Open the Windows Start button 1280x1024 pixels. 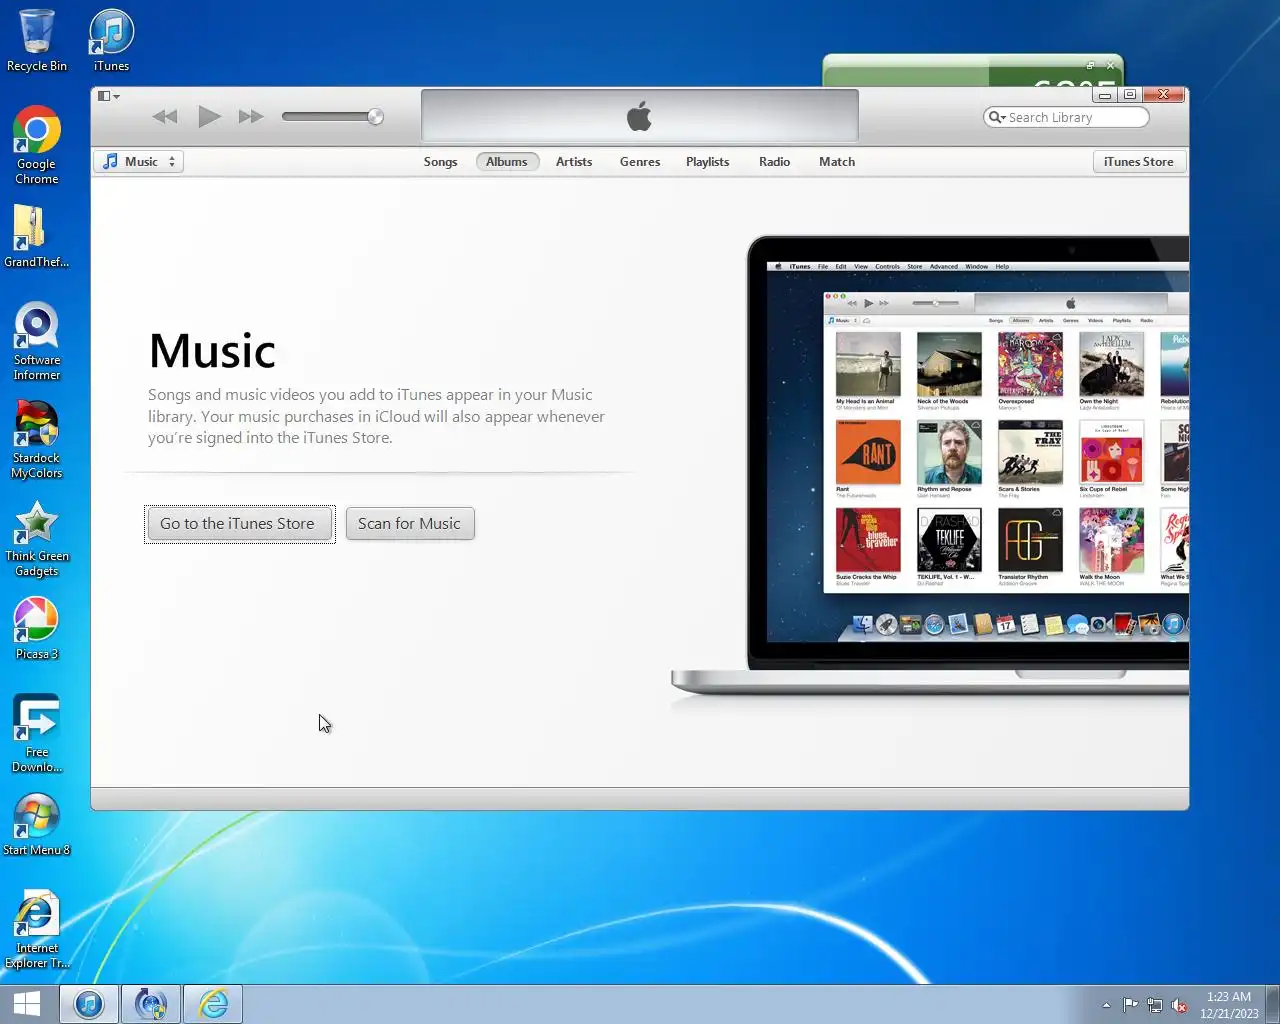[27, 1004]
